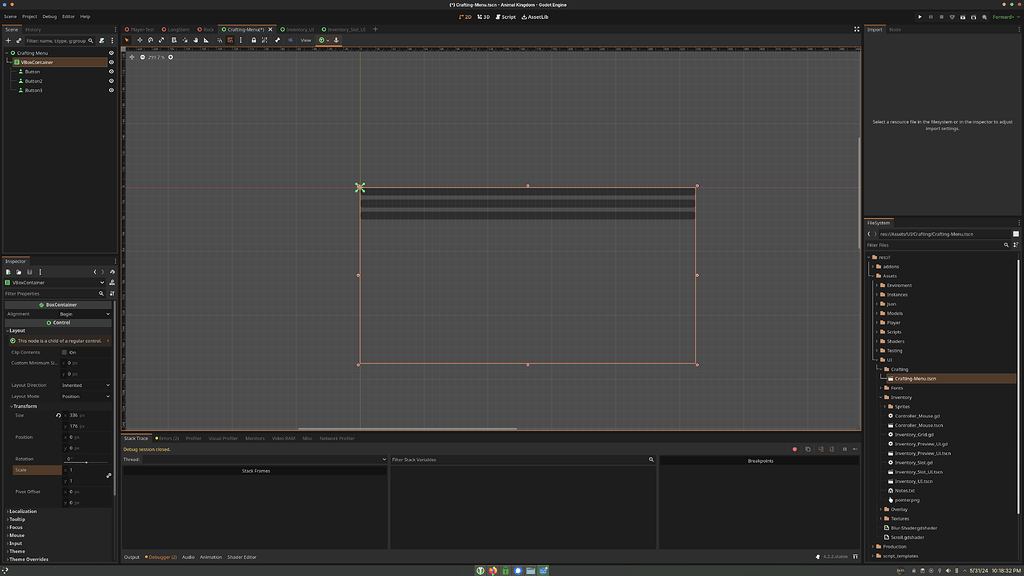Click the AssetLib workspace button
Viewport: 1024px width, 576px height.
(x=533, y=16)
